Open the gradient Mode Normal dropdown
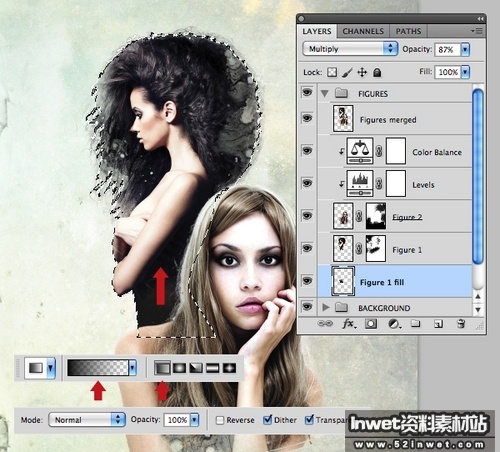 tap(87, 420)
